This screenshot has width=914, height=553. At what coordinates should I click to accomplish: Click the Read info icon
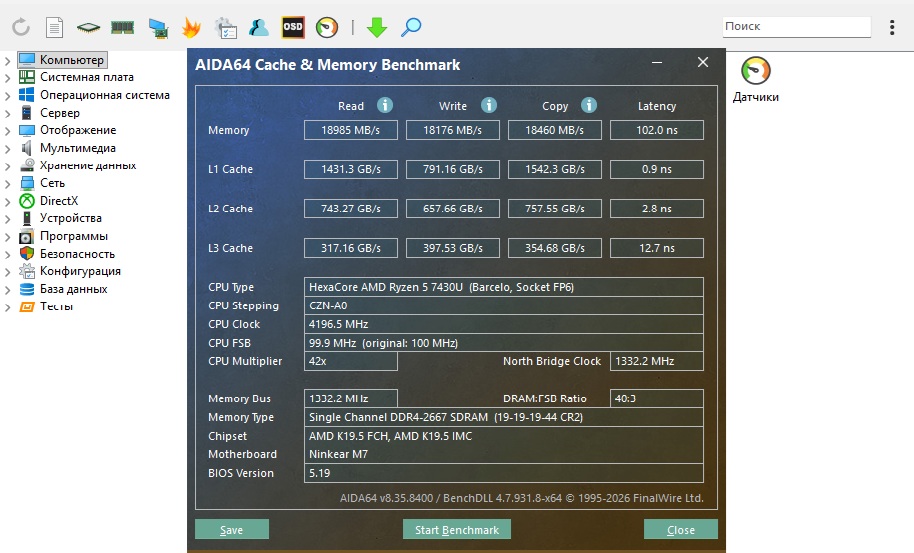click(x=385, y=105)
